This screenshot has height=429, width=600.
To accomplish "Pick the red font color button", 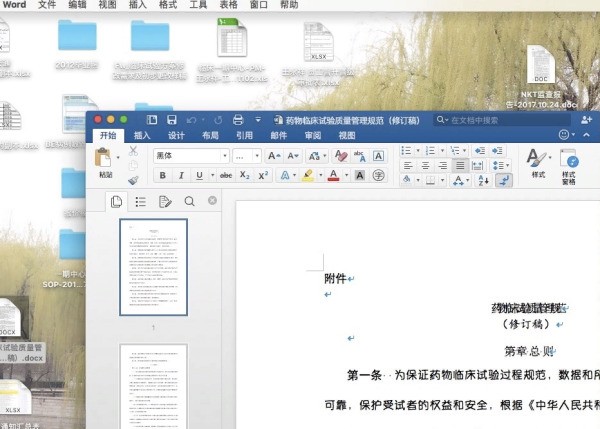I will [334, 176].
